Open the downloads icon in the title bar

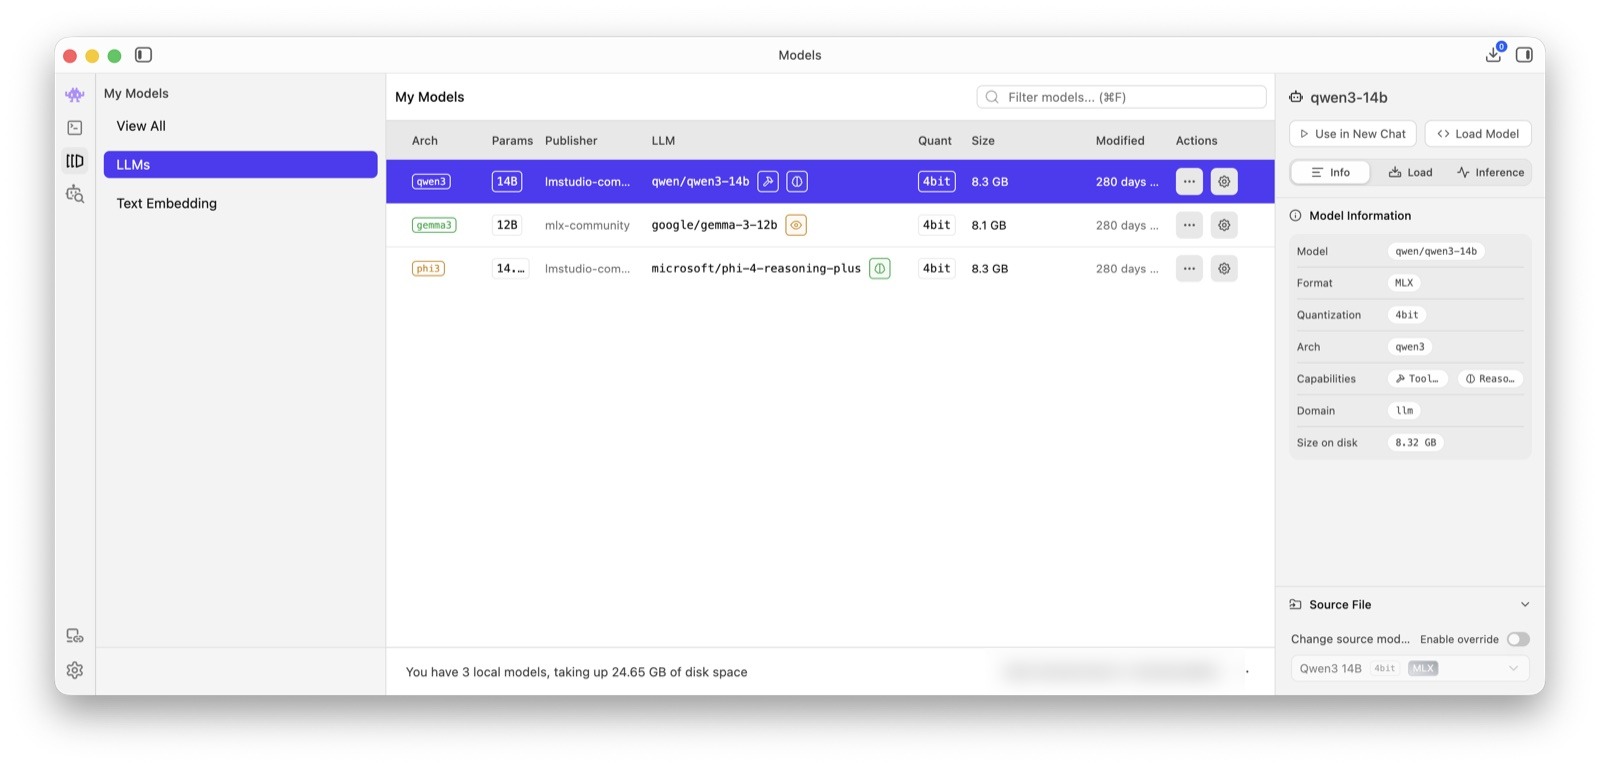(1494, 54)
